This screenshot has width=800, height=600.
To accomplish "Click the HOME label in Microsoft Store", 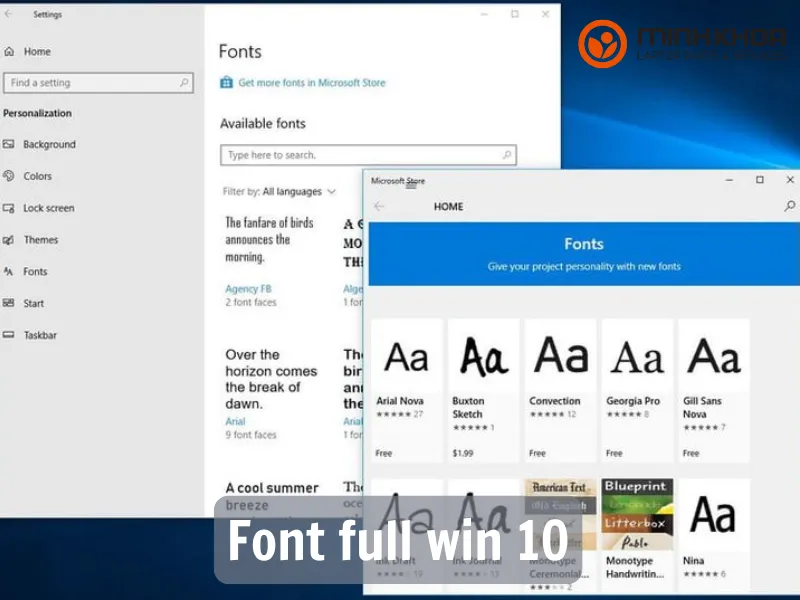I will tap(448, 207).
